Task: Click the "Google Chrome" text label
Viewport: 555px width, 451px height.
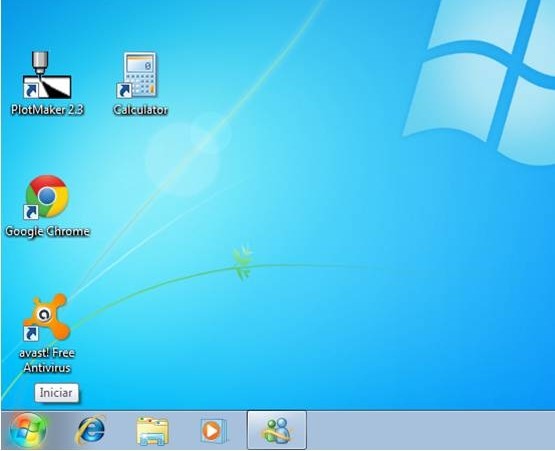Action: click(47, 232)
